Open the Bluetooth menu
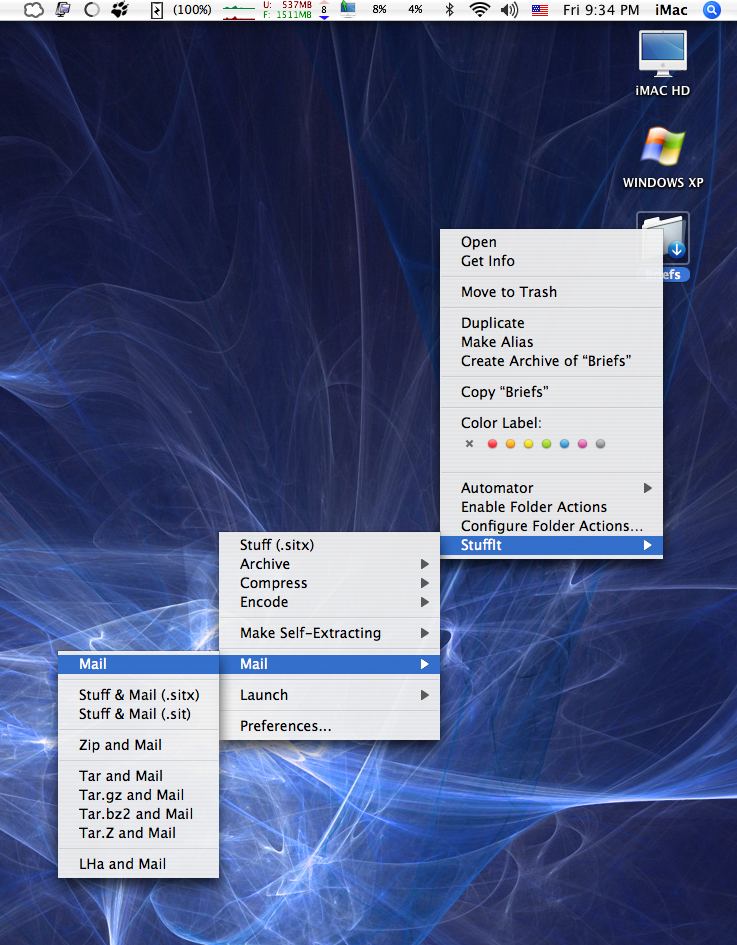Viewport: 737px width, 945px height. 449,10
